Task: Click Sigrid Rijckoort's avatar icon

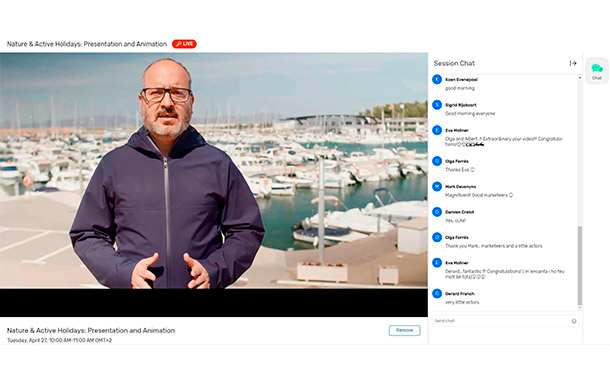Action: pyautogui.click(x=437, y=105)
